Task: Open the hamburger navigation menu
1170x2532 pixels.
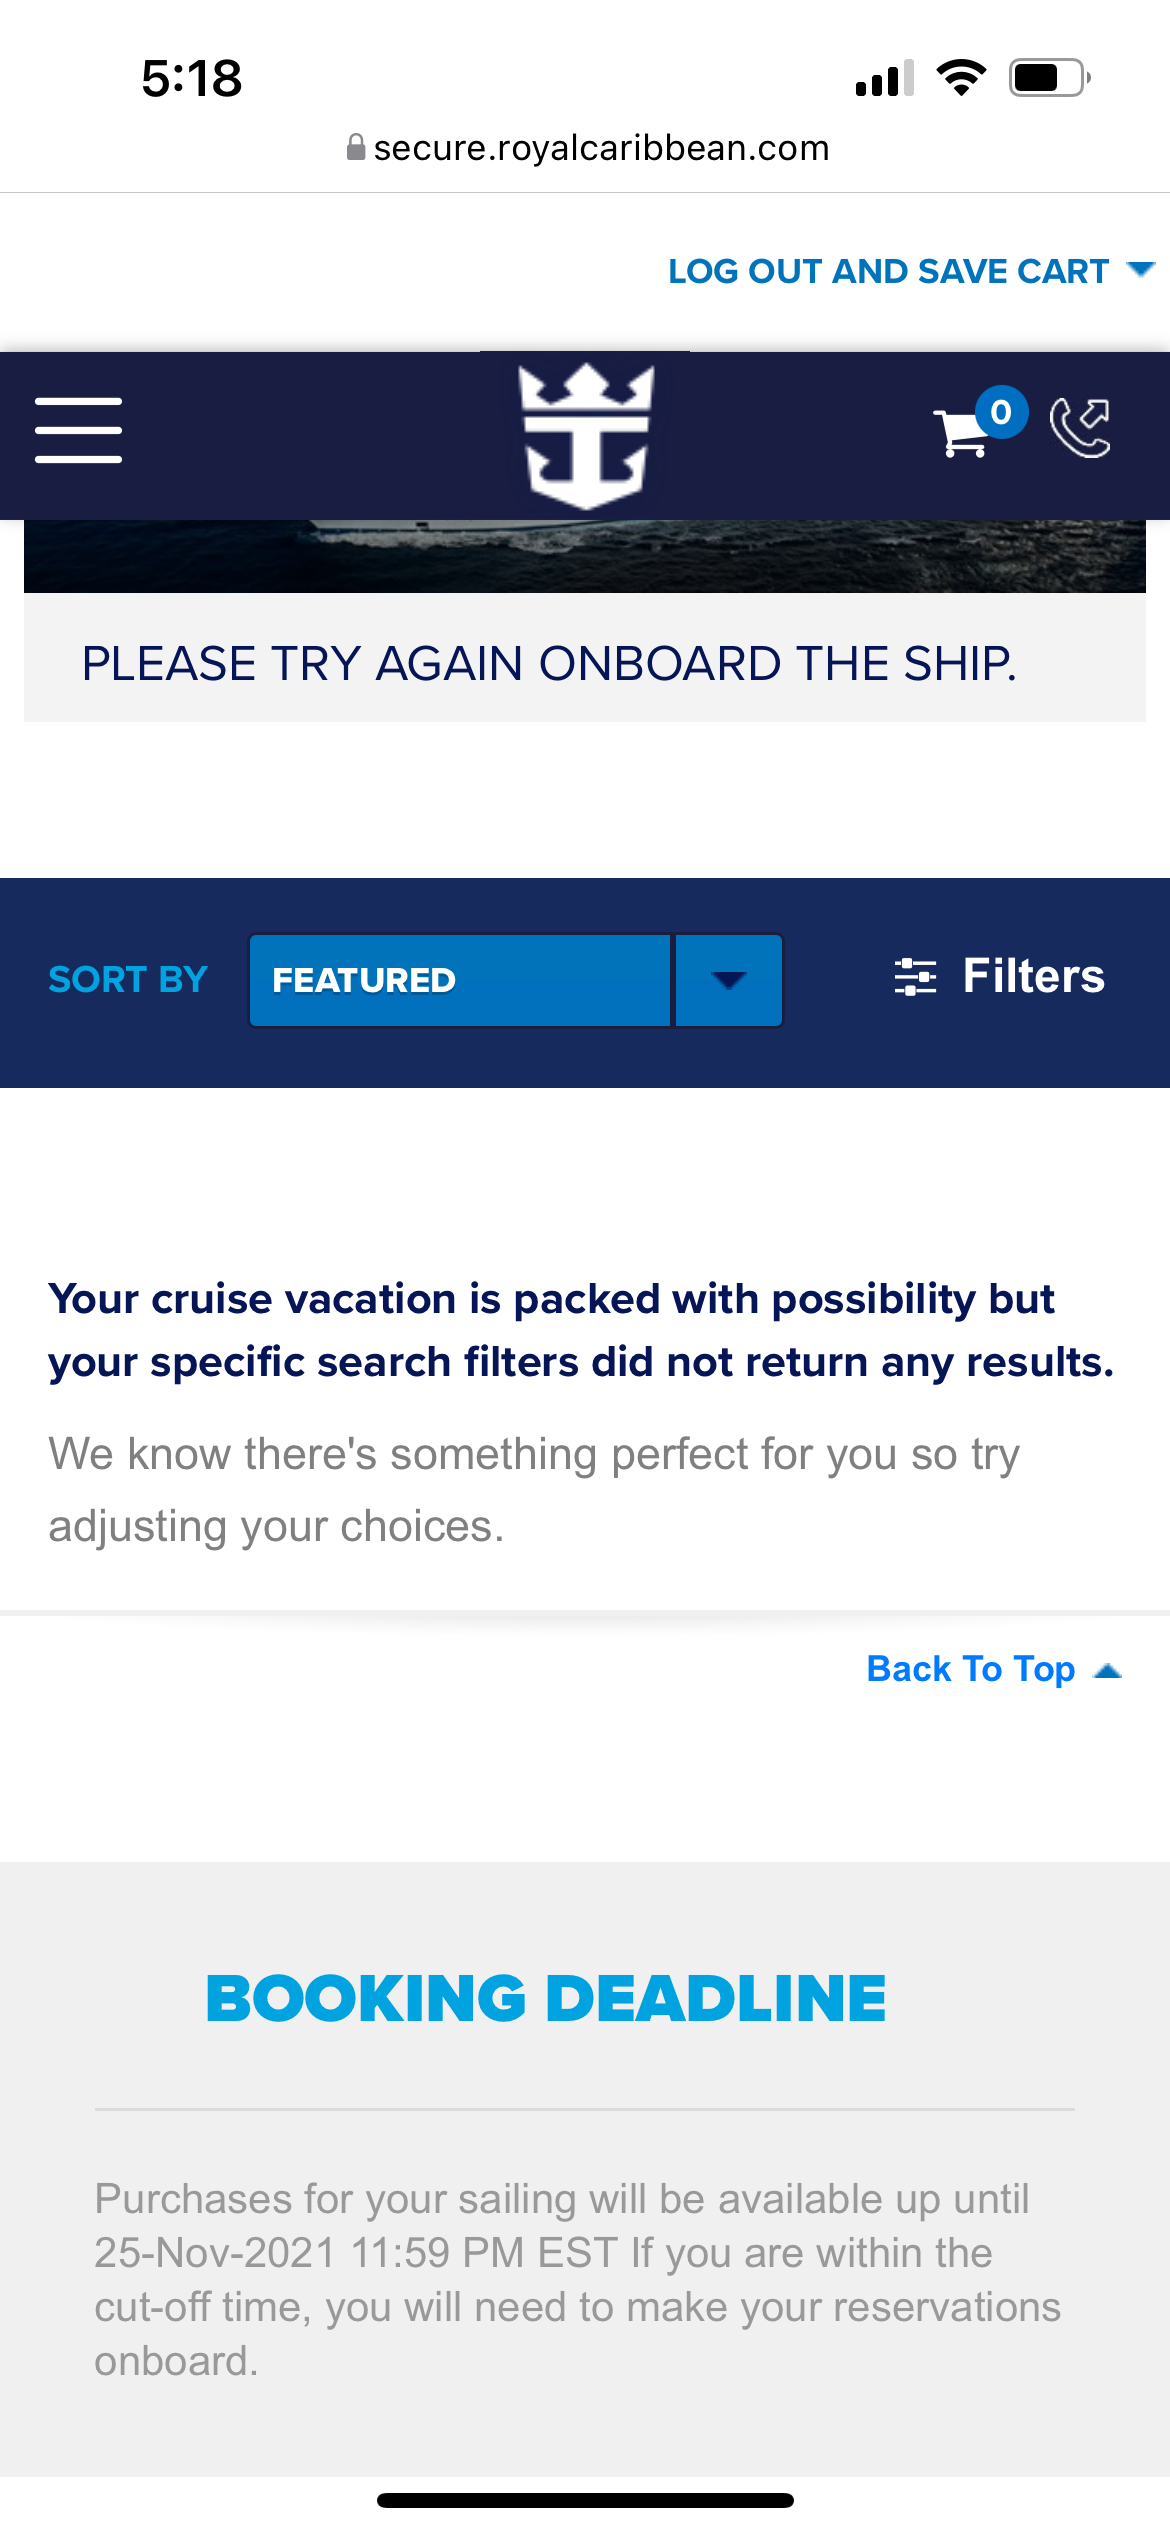Action: (78, 430)
